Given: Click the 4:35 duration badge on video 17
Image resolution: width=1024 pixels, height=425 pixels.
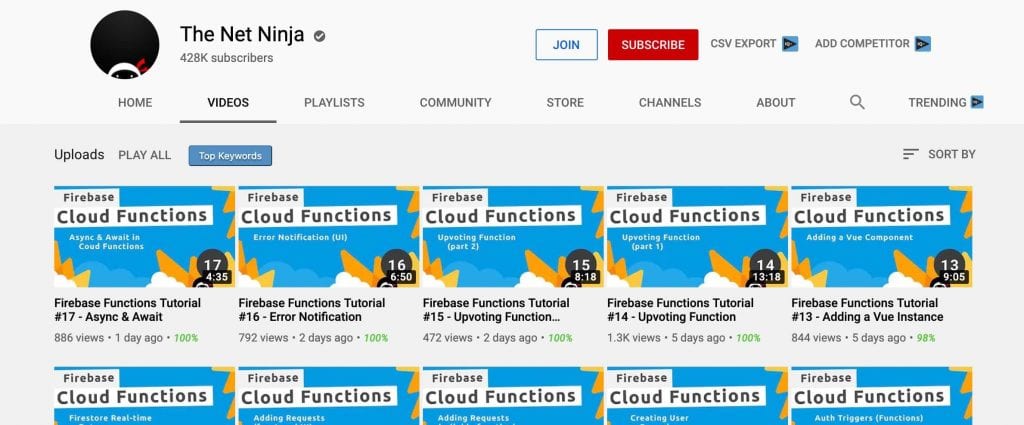Looking at the screenshot, I should (x=216, y=277).
